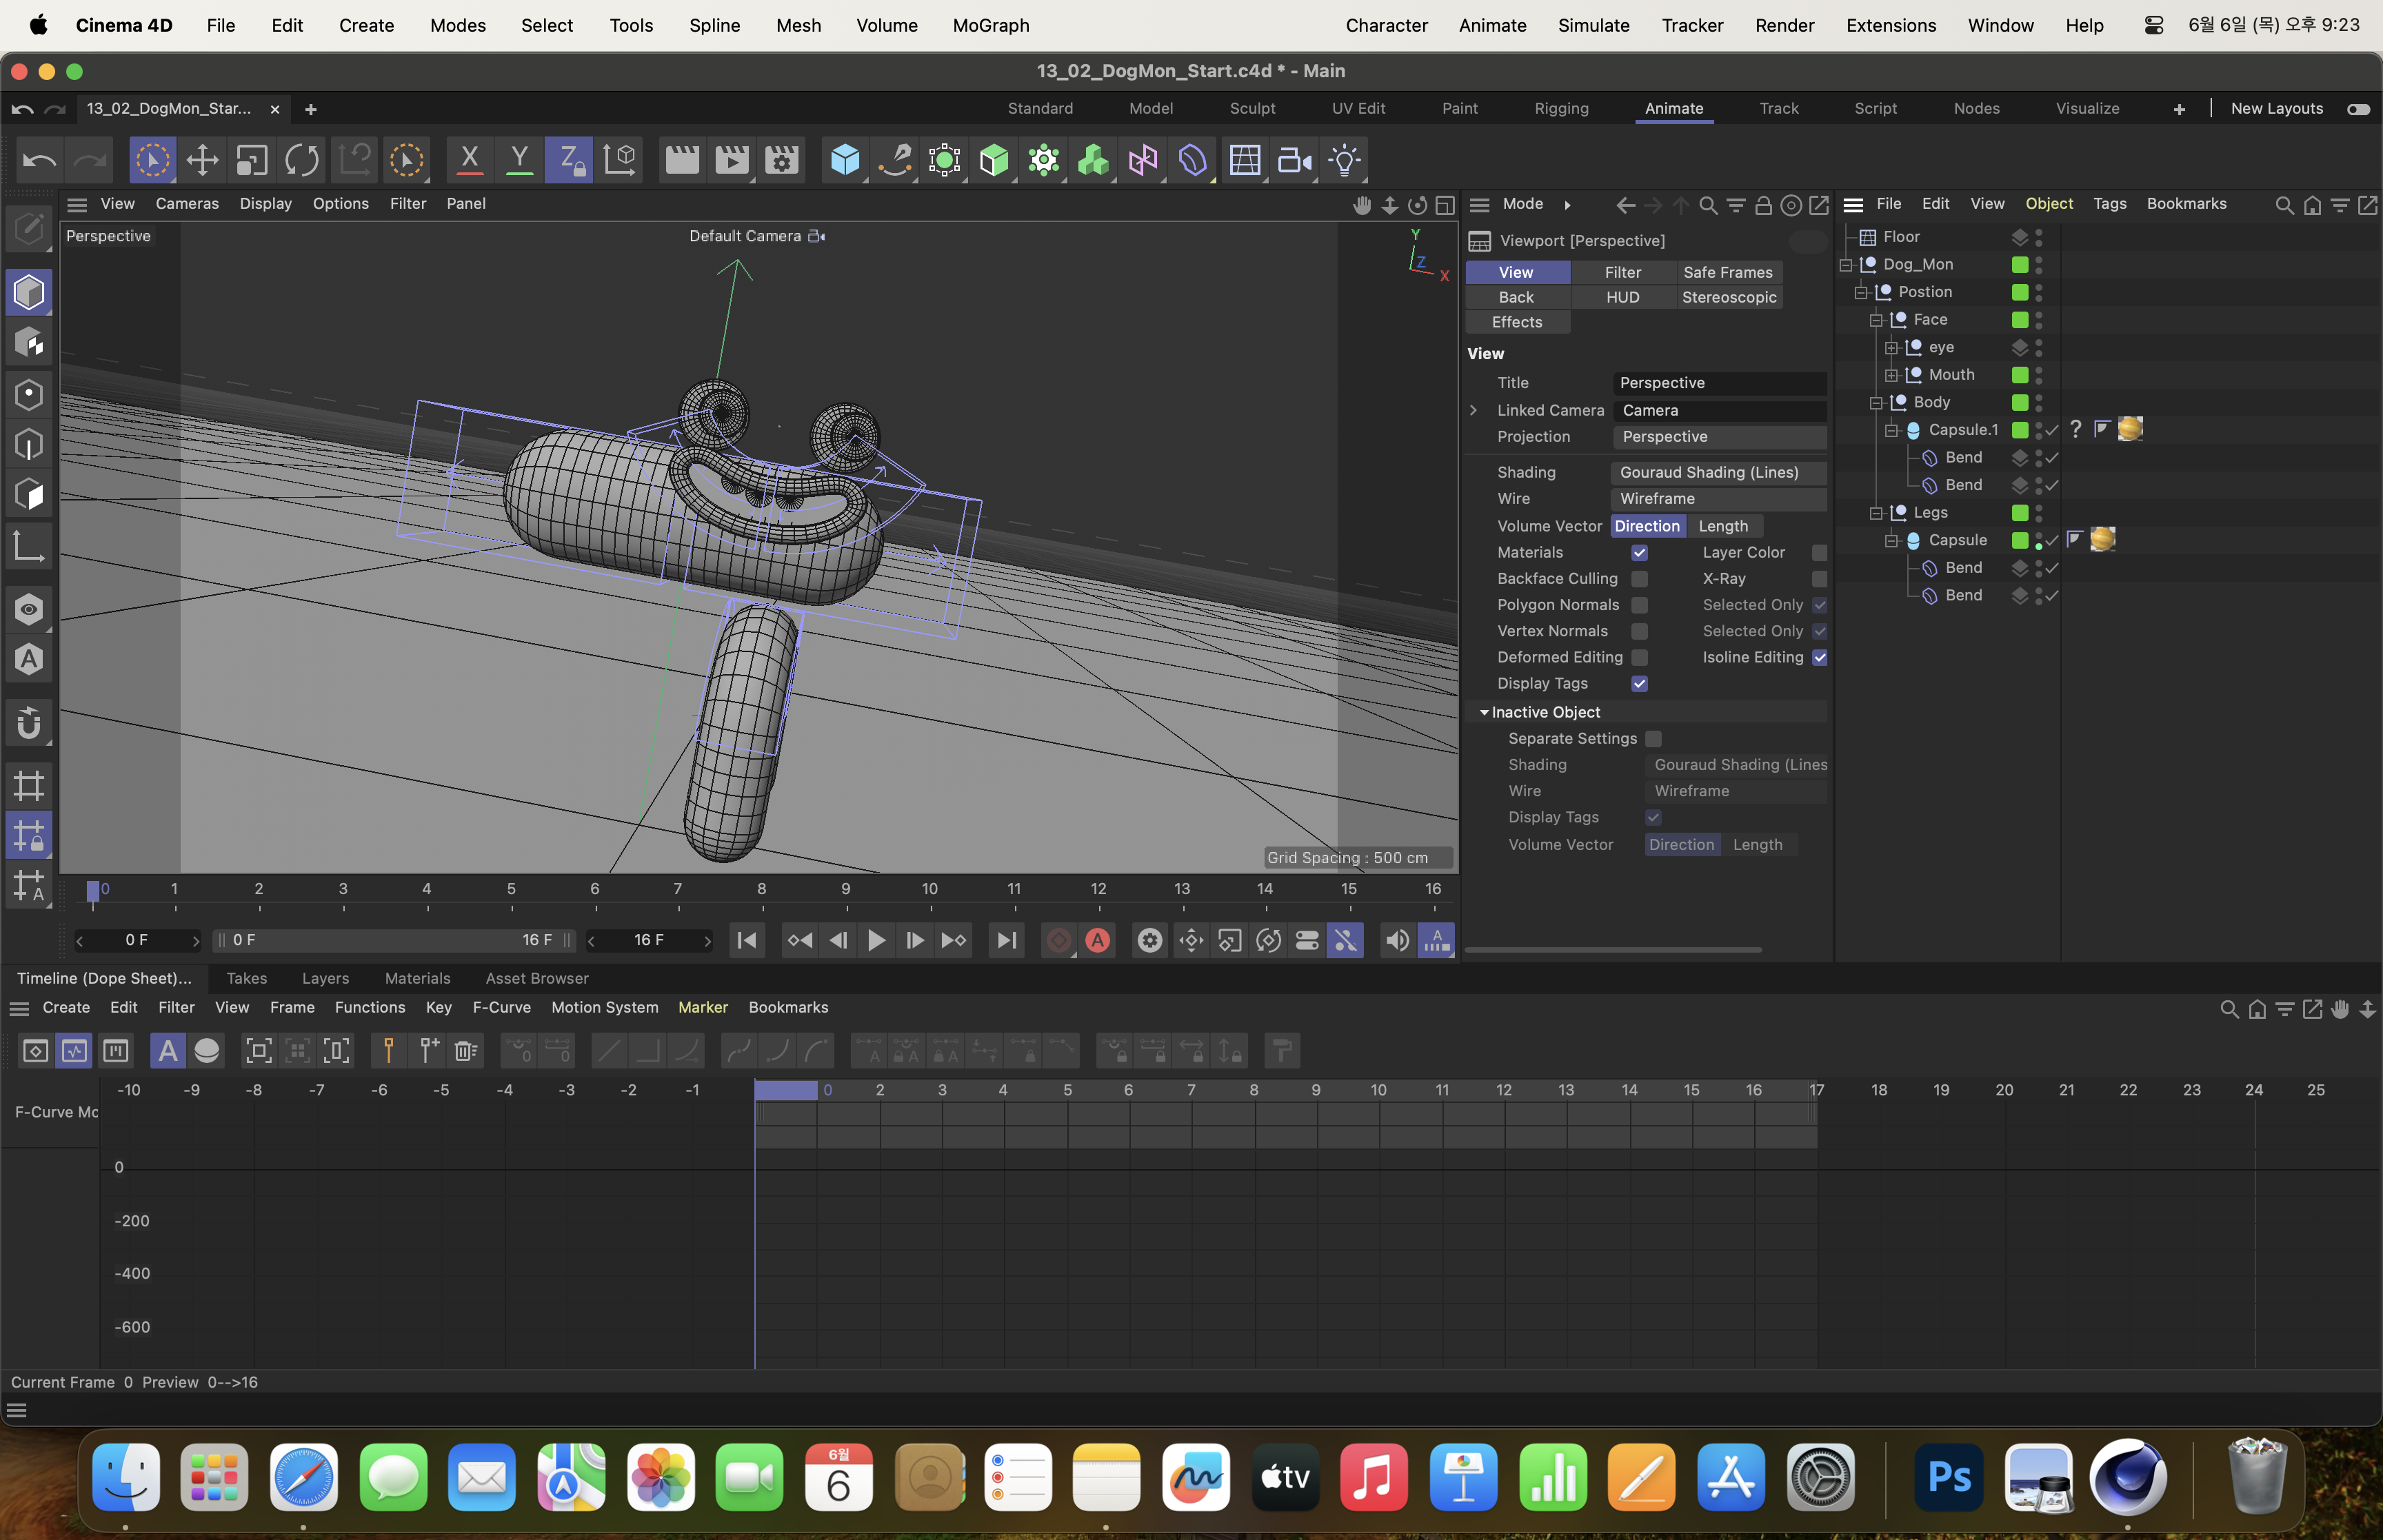Open the MoGraph menu
The height and width of the screenshot is (1540, 2383).
point(990,25)
